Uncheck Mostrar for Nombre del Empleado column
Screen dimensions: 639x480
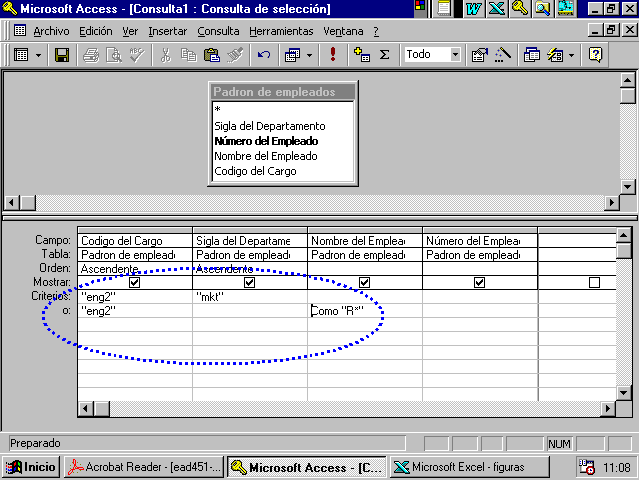(364, 282)
